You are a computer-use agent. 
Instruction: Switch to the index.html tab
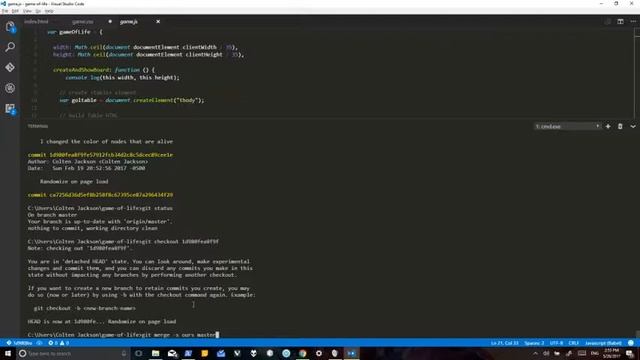(x=36, y=22)
